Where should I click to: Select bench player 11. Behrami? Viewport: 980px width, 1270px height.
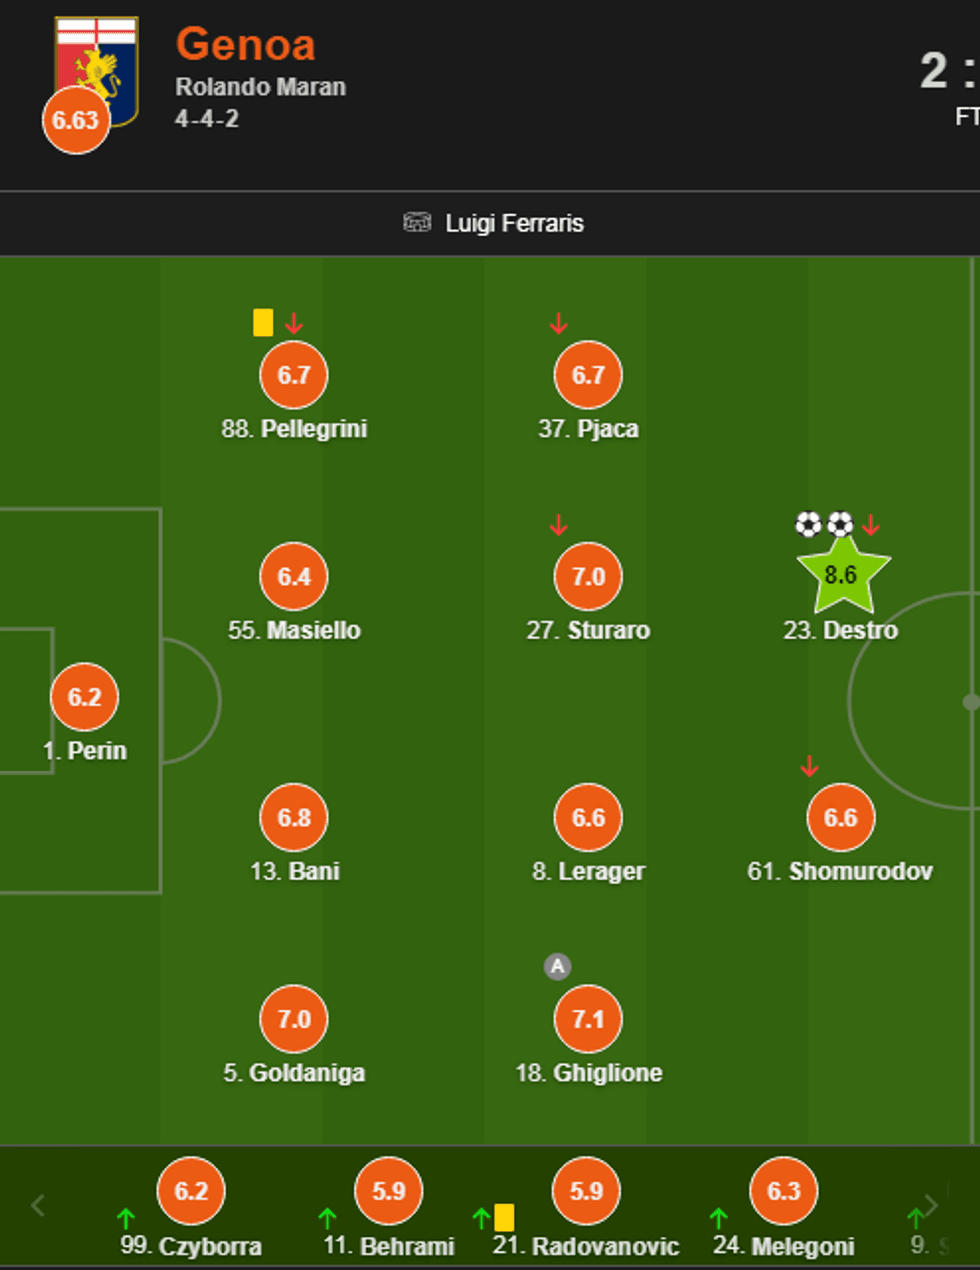click(x=389, y=1246)
